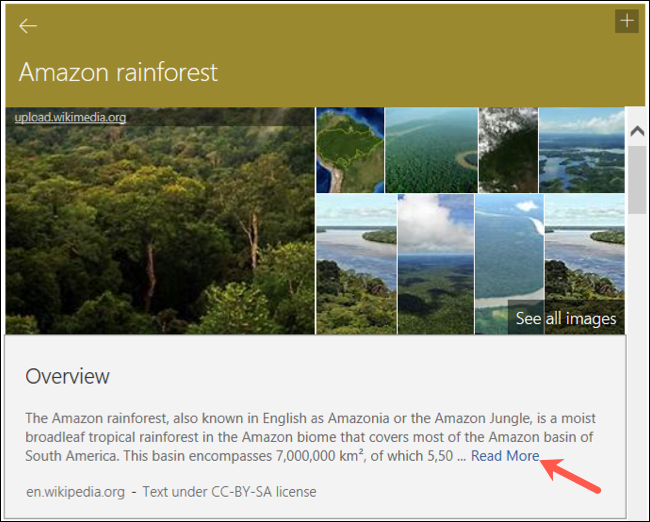Click the scrollbar up arrow

pos(636,131)
